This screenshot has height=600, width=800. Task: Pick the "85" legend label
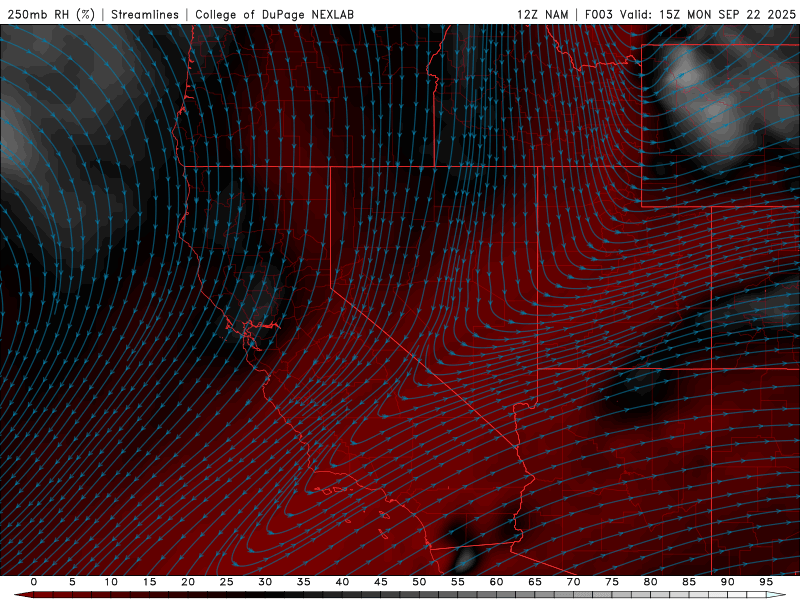(689, 582)
